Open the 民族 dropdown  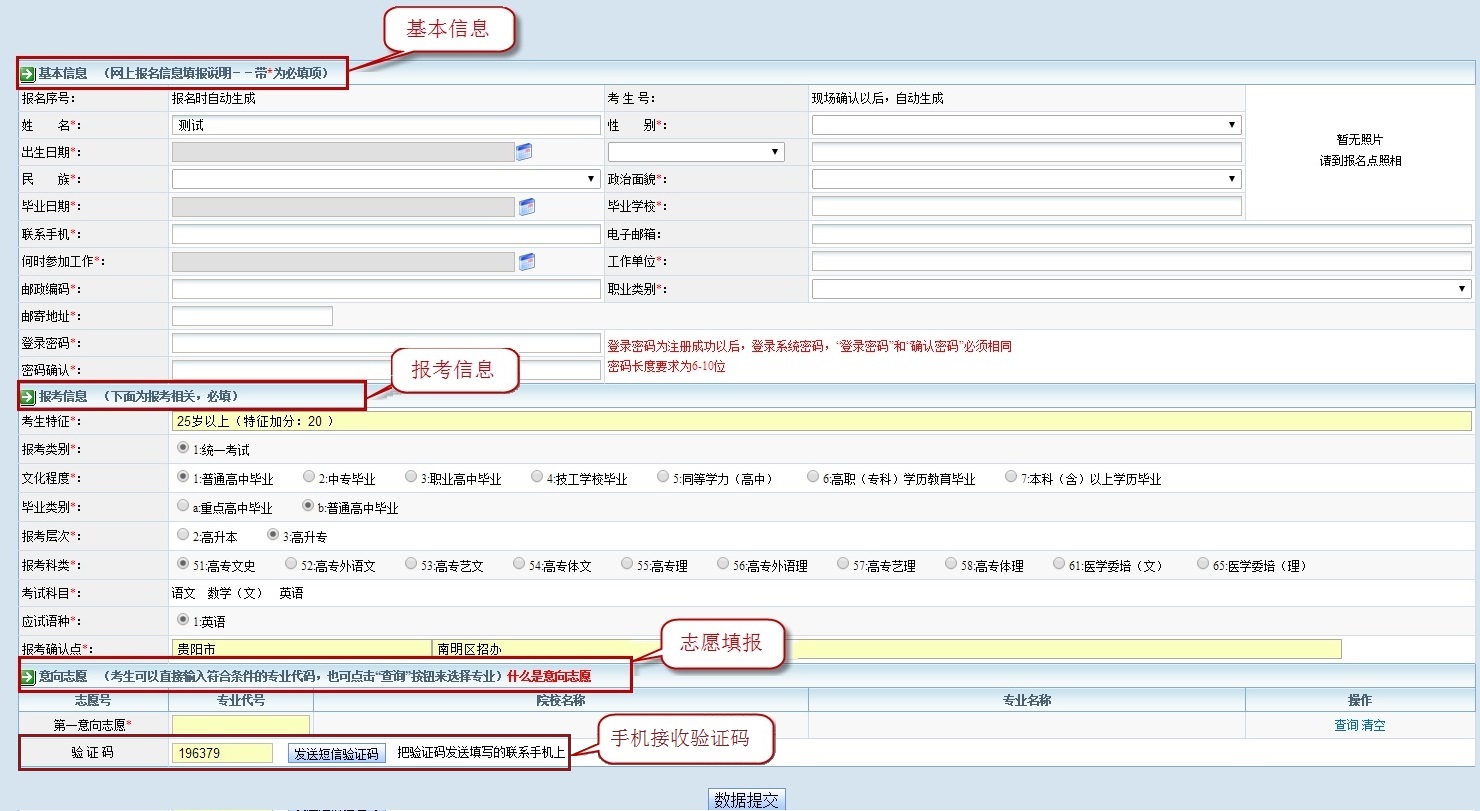[589, 178]
